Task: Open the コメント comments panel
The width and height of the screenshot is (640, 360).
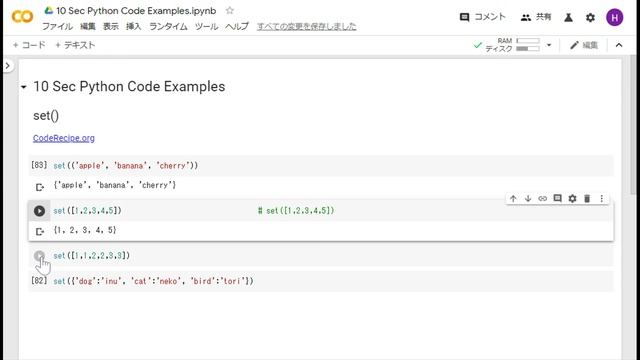Action: tap(482, 17)
